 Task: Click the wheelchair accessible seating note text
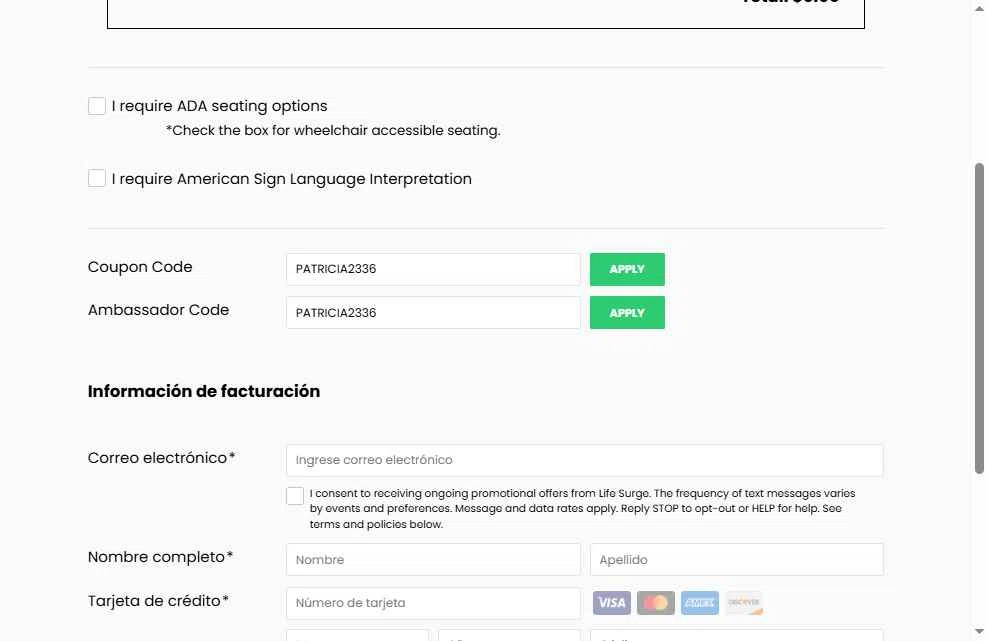coord(333,130)
